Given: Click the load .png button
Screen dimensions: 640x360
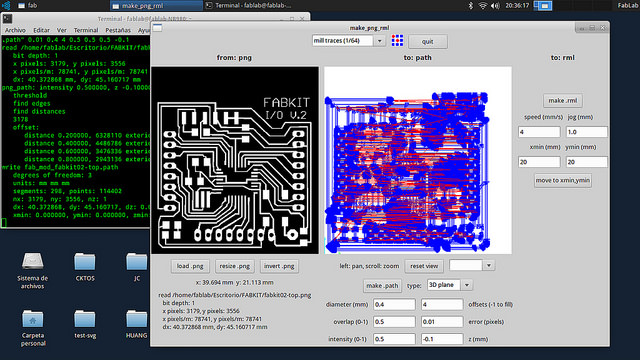Looking at the screenshot, I should click(x=190, y=266).
